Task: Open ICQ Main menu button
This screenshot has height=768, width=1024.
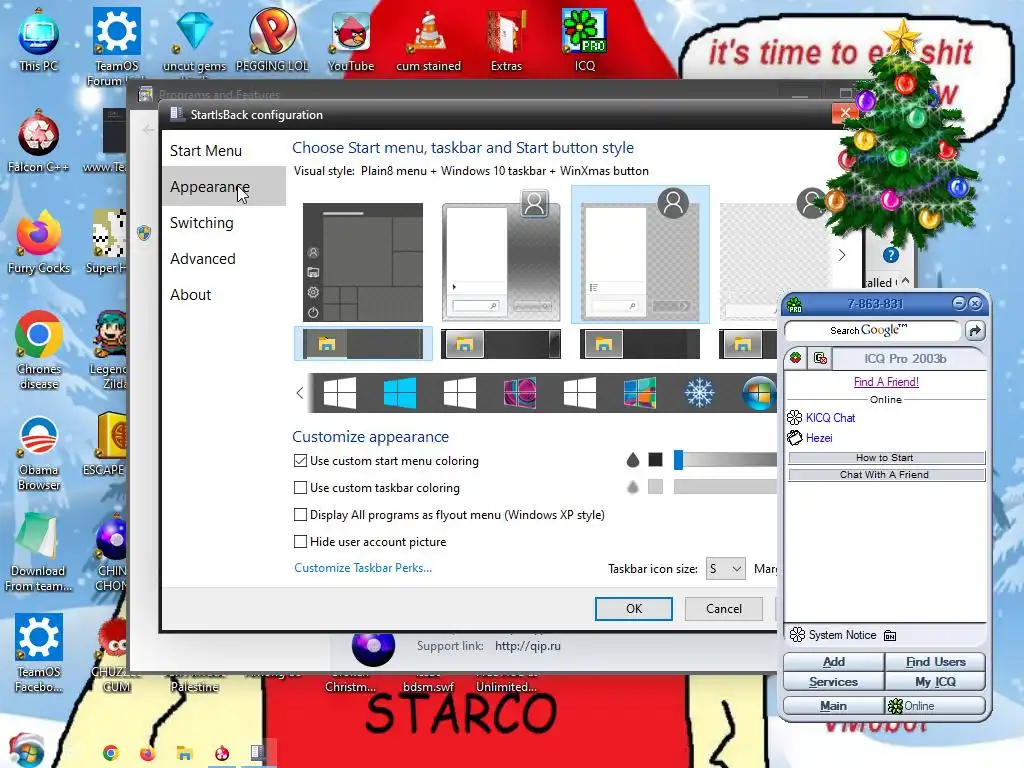Action: [x=834, y=706]
